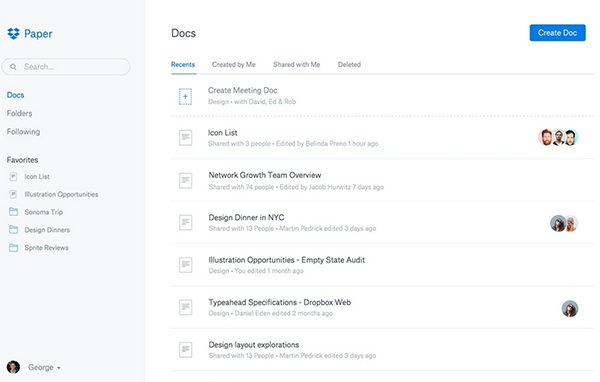Click doc icon next to Typeahead Specifications
600x382 pixels.
pos(186,307)
